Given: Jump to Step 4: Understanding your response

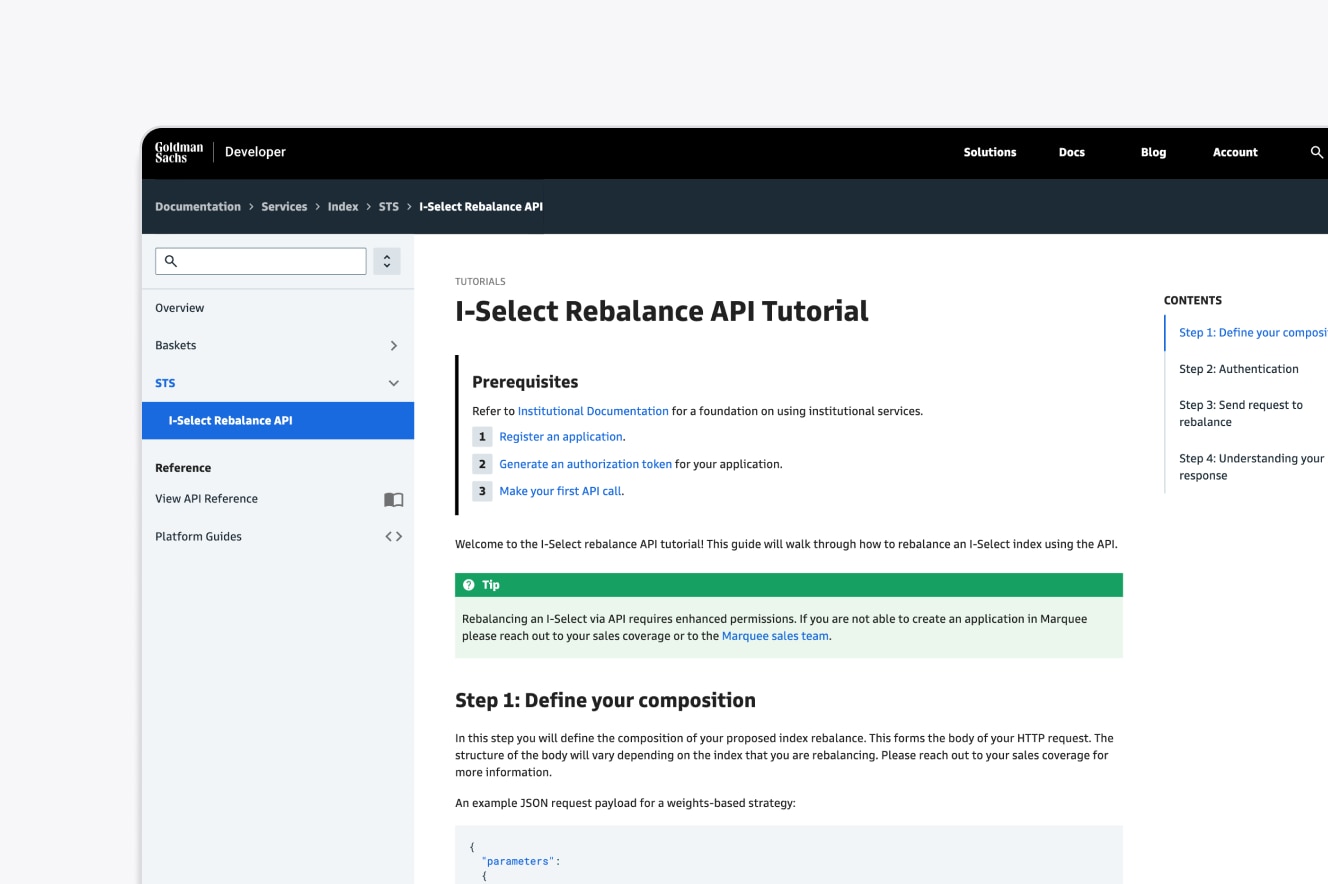Looking at the screenshot, I should (1251, 467).
